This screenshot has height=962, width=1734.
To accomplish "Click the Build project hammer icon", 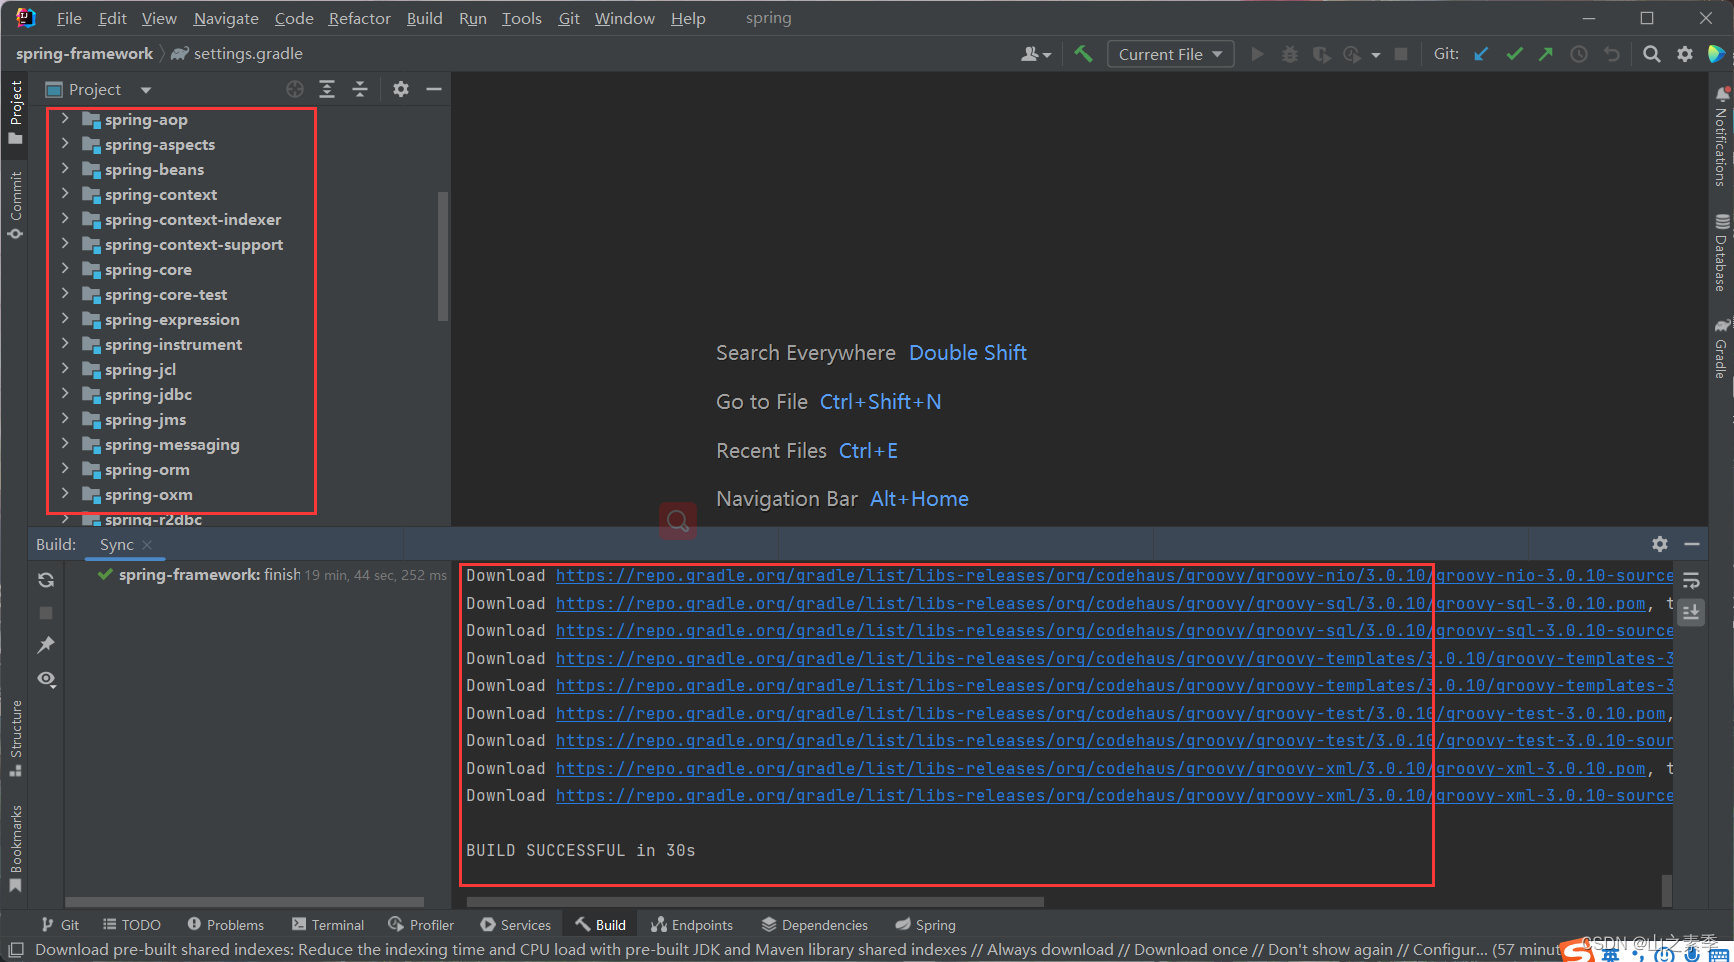I will click(1083, 54).
